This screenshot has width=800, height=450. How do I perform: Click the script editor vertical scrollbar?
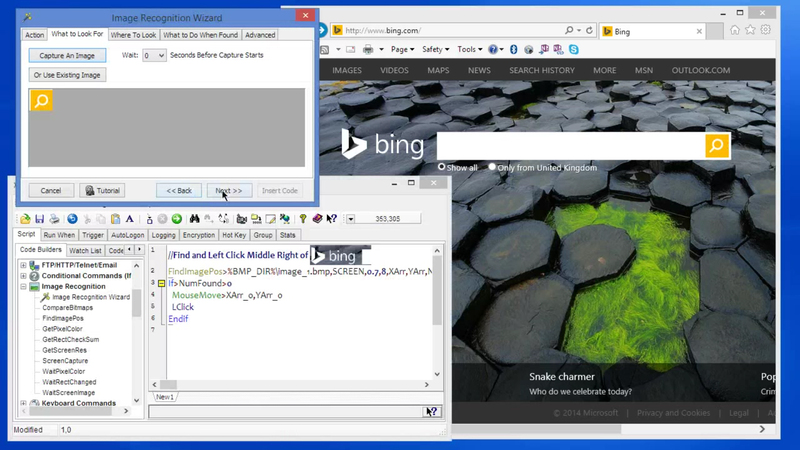coord(437,312)
